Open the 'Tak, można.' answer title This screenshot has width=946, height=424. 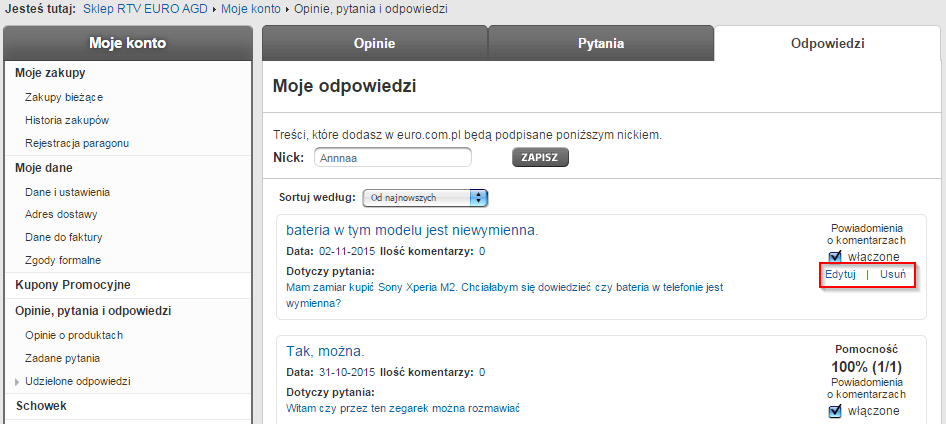pos(325,351)
